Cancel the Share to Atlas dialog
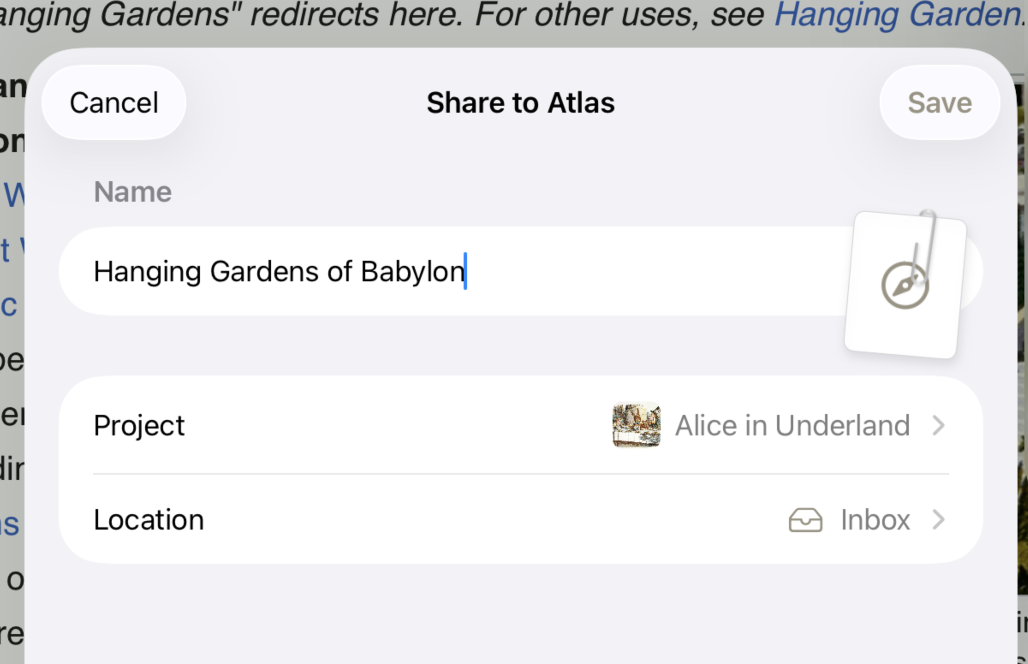This screenshot has width=1028, height=664. (113, 102)
